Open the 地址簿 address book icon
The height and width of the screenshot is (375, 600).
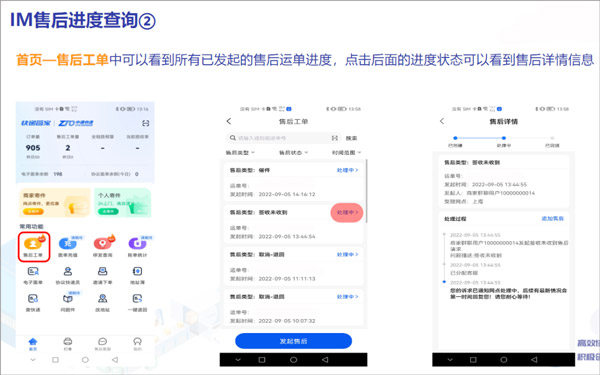click(137, 276)
